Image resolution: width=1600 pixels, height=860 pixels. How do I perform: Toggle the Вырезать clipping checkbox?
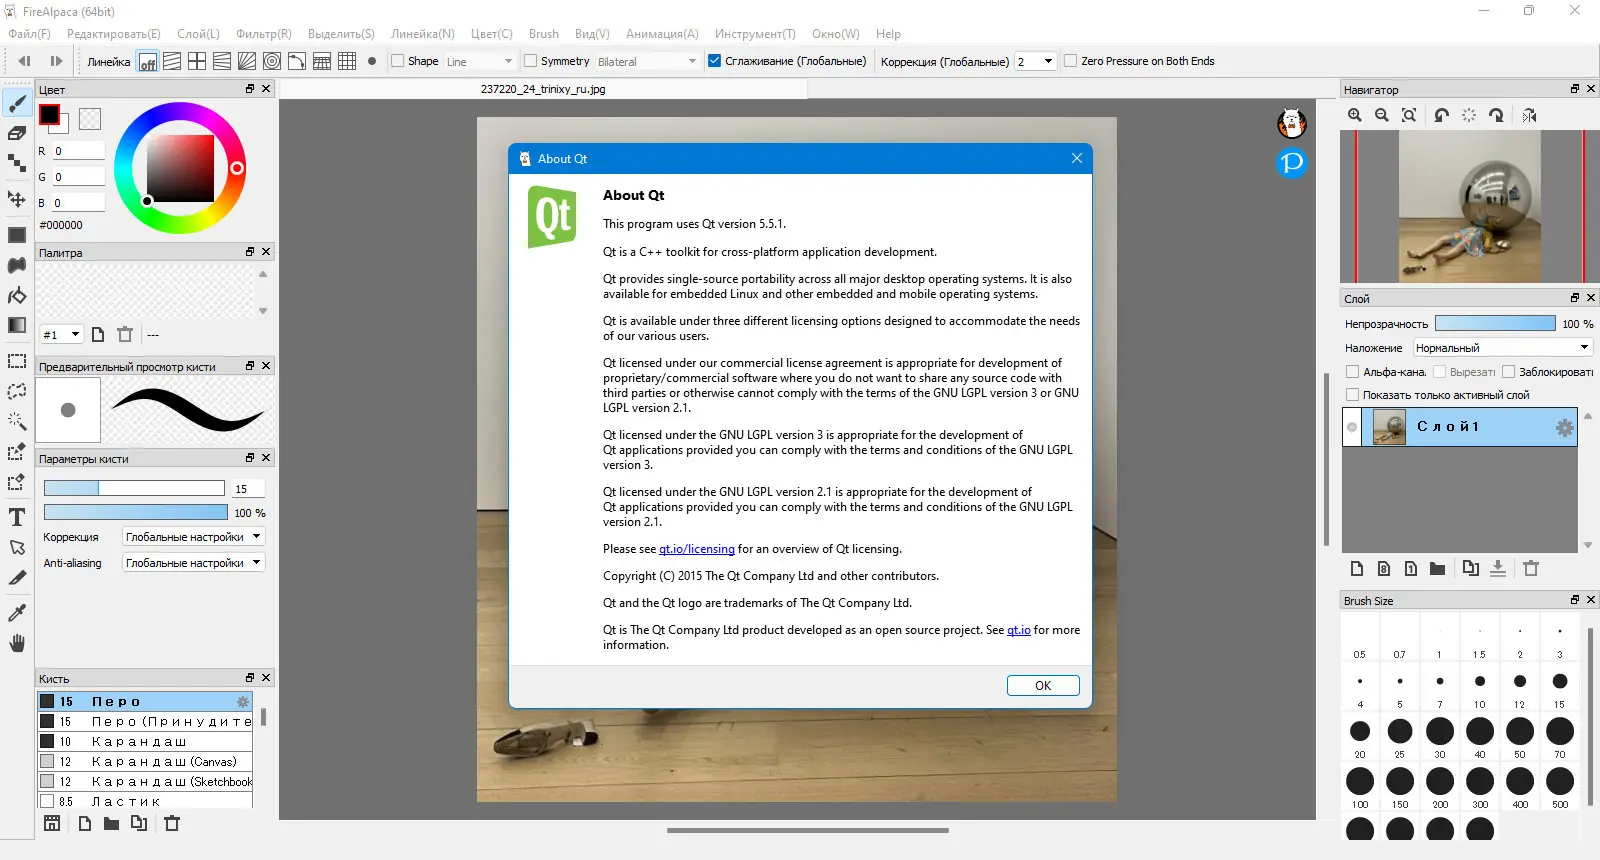(1439, 372)
